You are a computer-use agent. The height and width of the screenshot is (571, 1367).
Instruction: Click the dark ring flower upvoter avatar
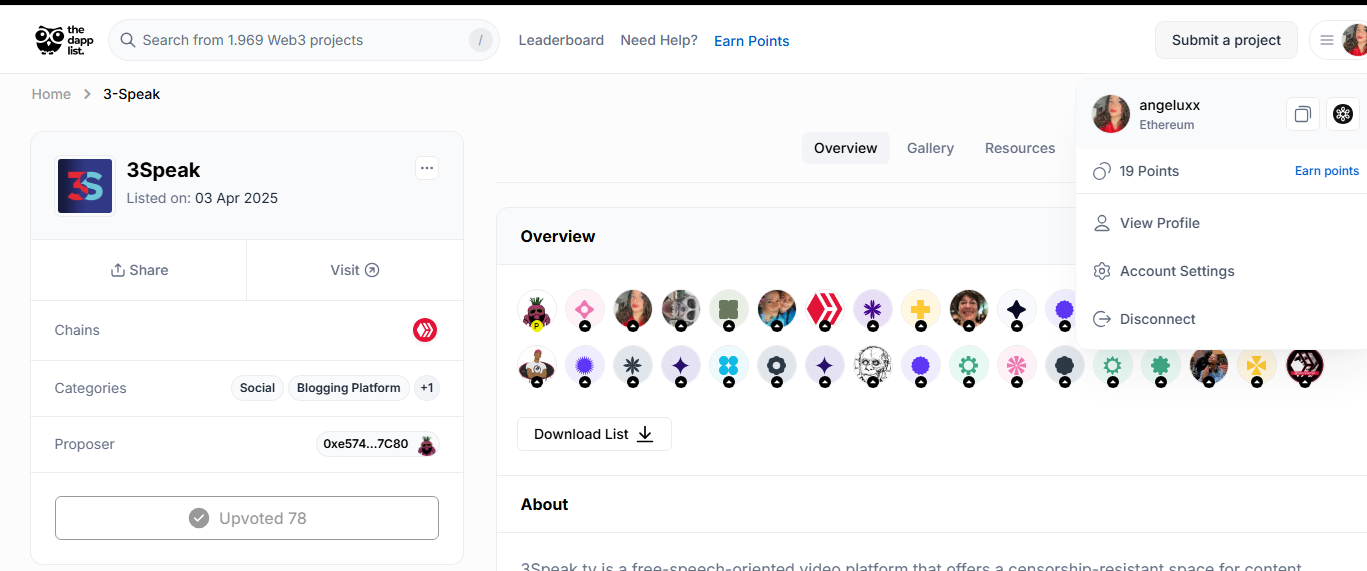[x=777, y=366]
